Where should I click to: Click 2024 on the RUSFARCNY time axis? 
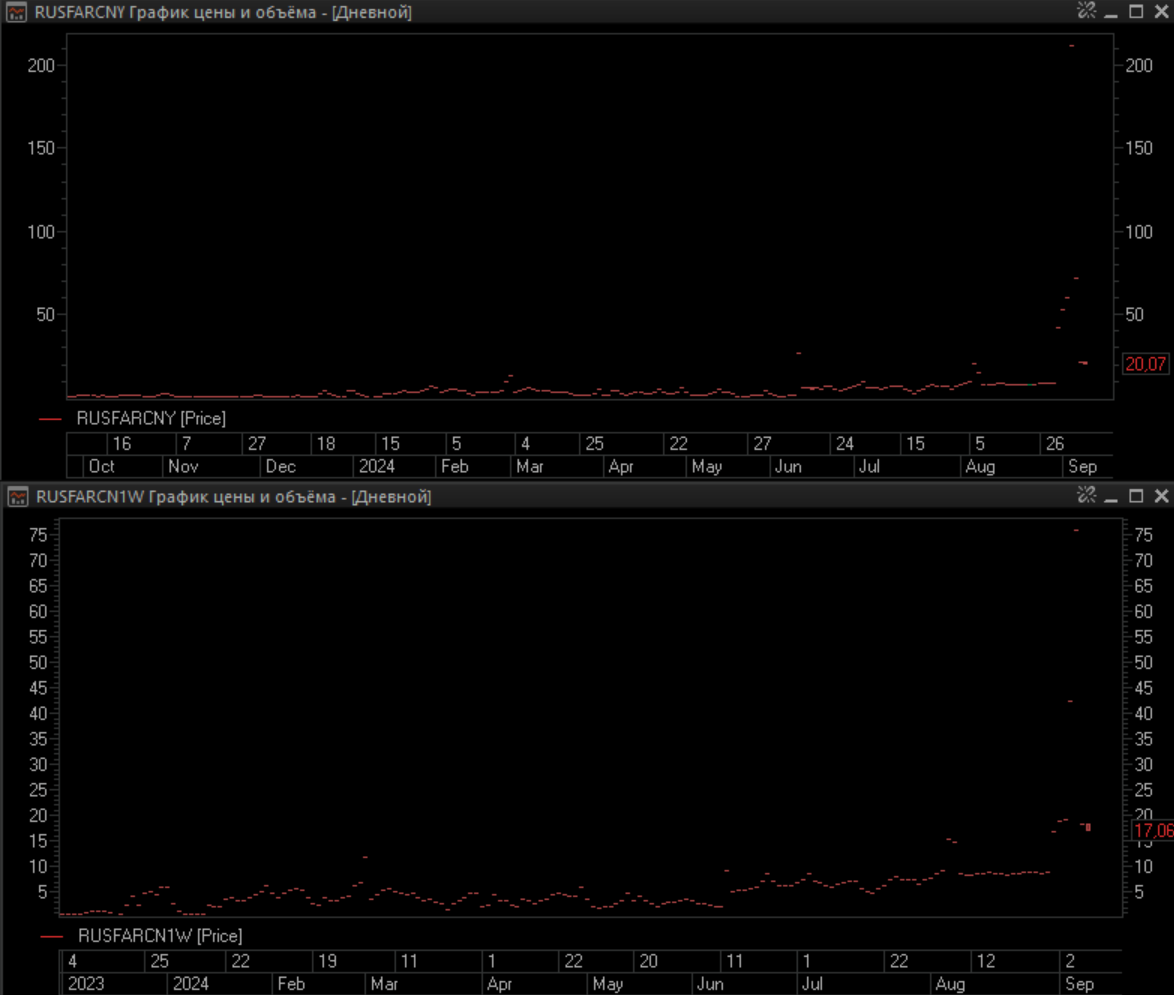point(377,466)
